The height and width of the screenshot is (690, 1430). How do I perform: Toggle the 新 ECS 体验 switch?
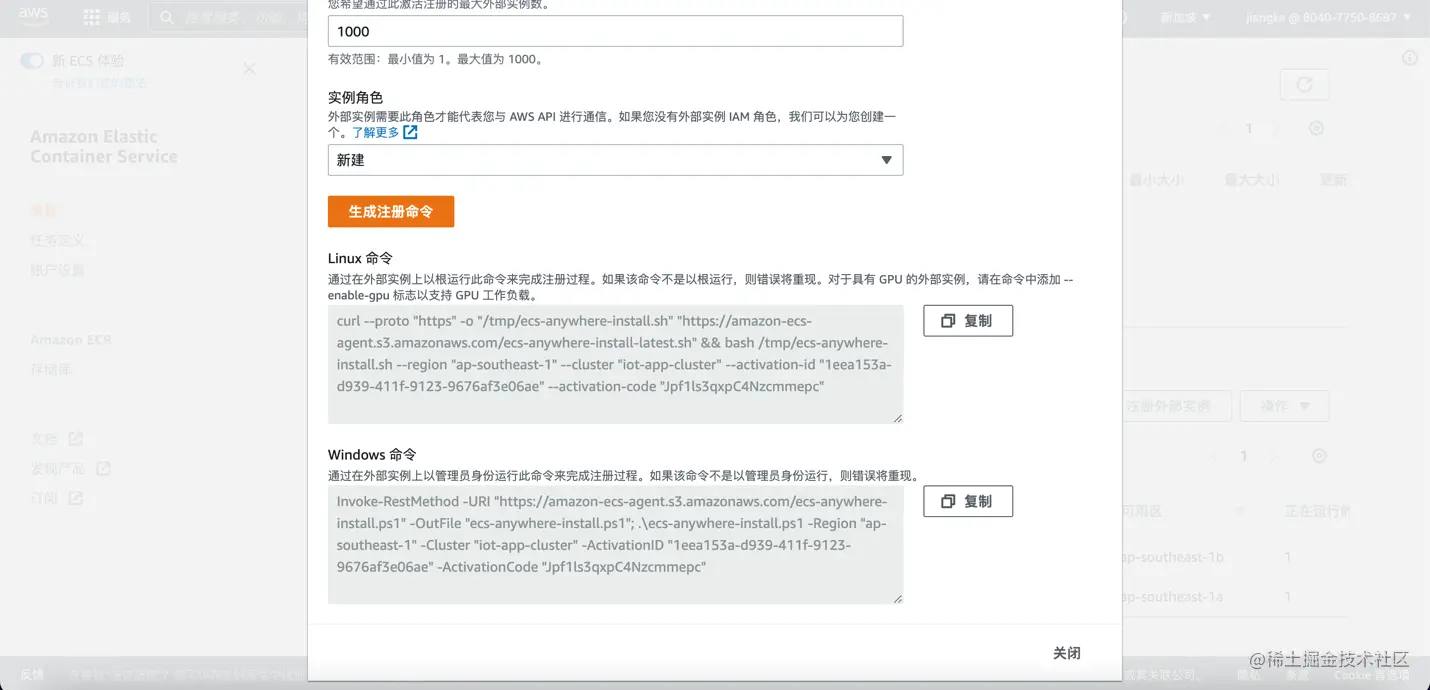32,61
